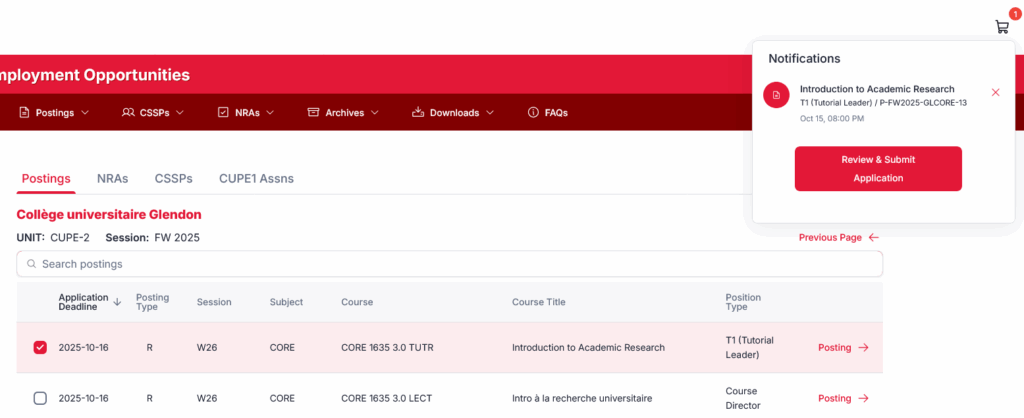The width and height of the screenshot is (1024, 418).
Task: Click the NRAs checkmark icon in navbar
Action: [223, 112]
